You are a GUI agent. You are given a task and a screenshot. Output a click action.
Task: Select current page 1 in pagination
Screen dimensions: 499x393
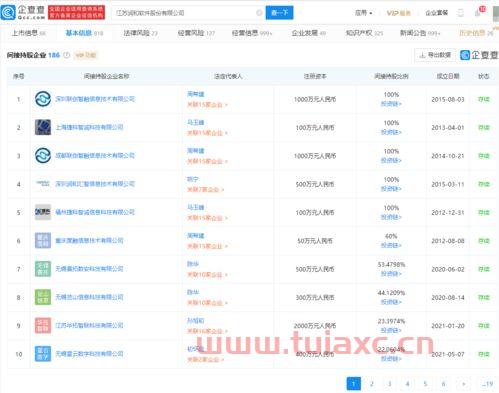click(x=354, y=384)
